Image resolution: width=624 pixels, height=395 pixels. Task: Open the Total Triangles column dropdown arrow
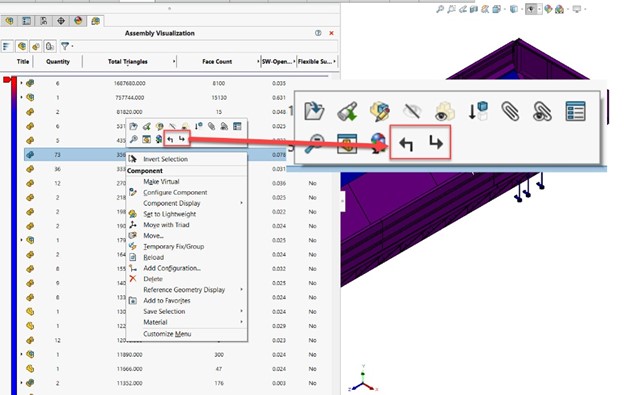(174, 62)
